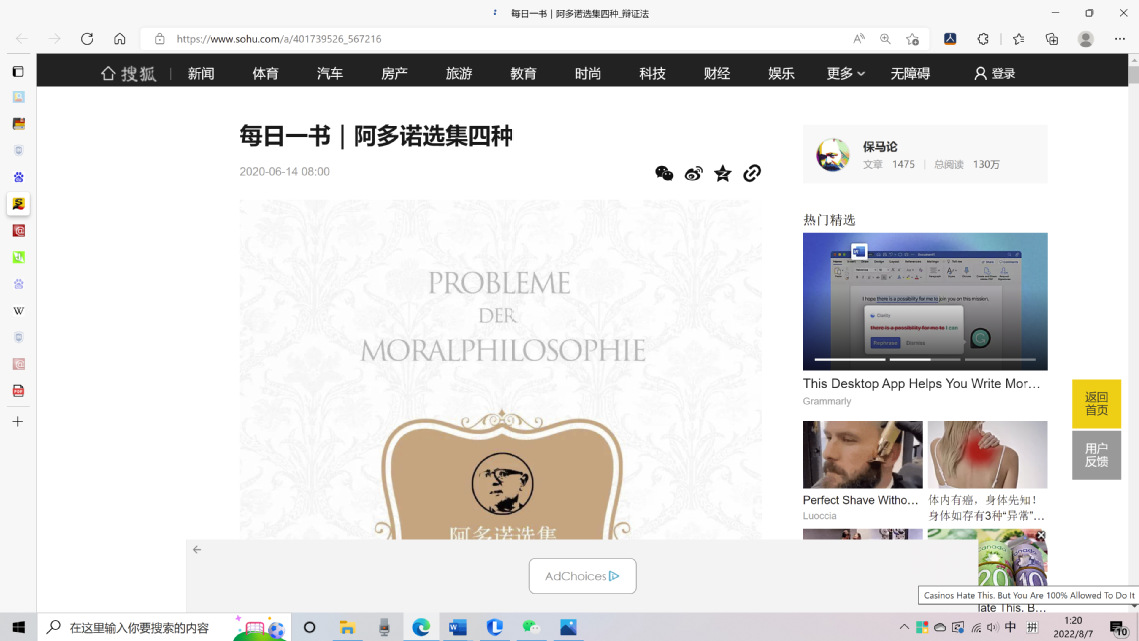Click the 登录 login link

[995, 73]
